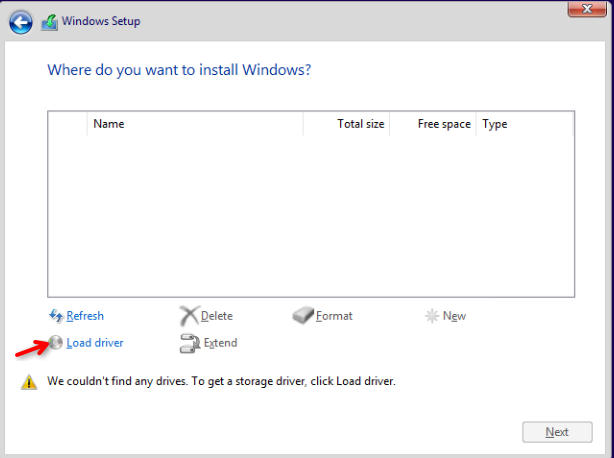Refresh the drive list via Refresh link
Image resolution: width=614 pixels, height=458 pixels.
(x=85, y=316)
